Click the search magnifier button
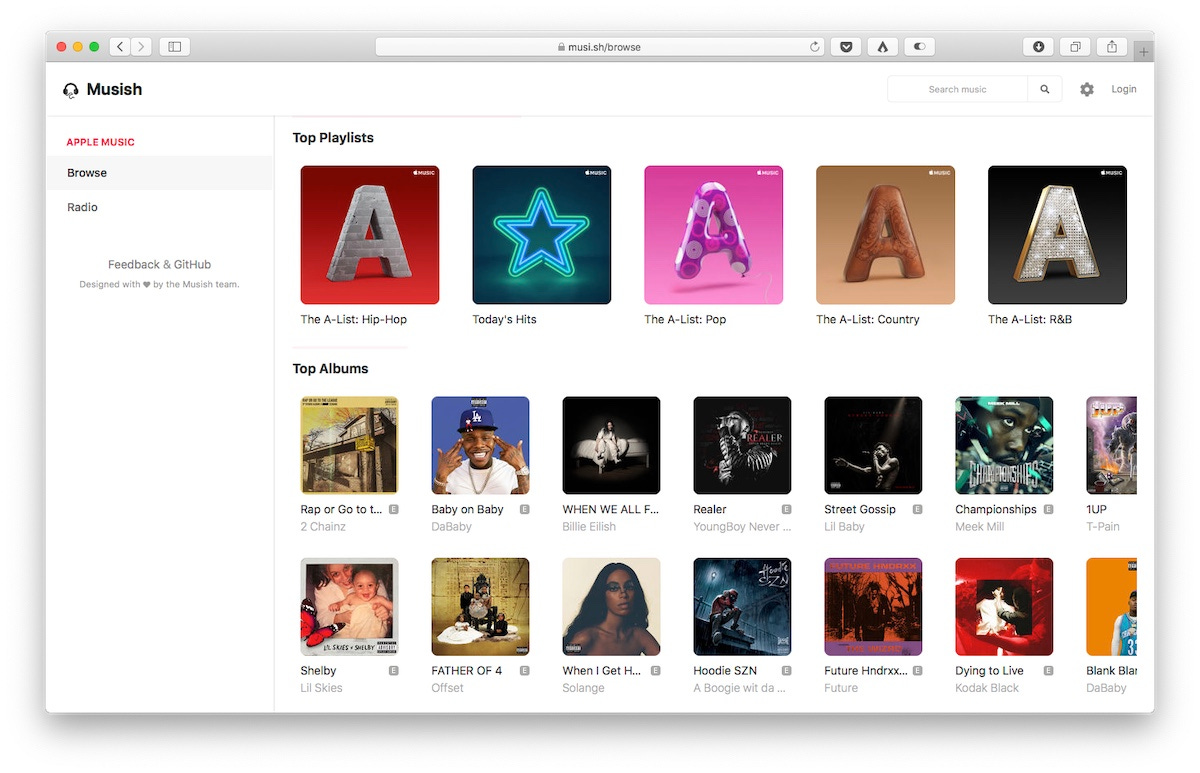Viewport: 1200px width, 773px height. [1045, 89]
